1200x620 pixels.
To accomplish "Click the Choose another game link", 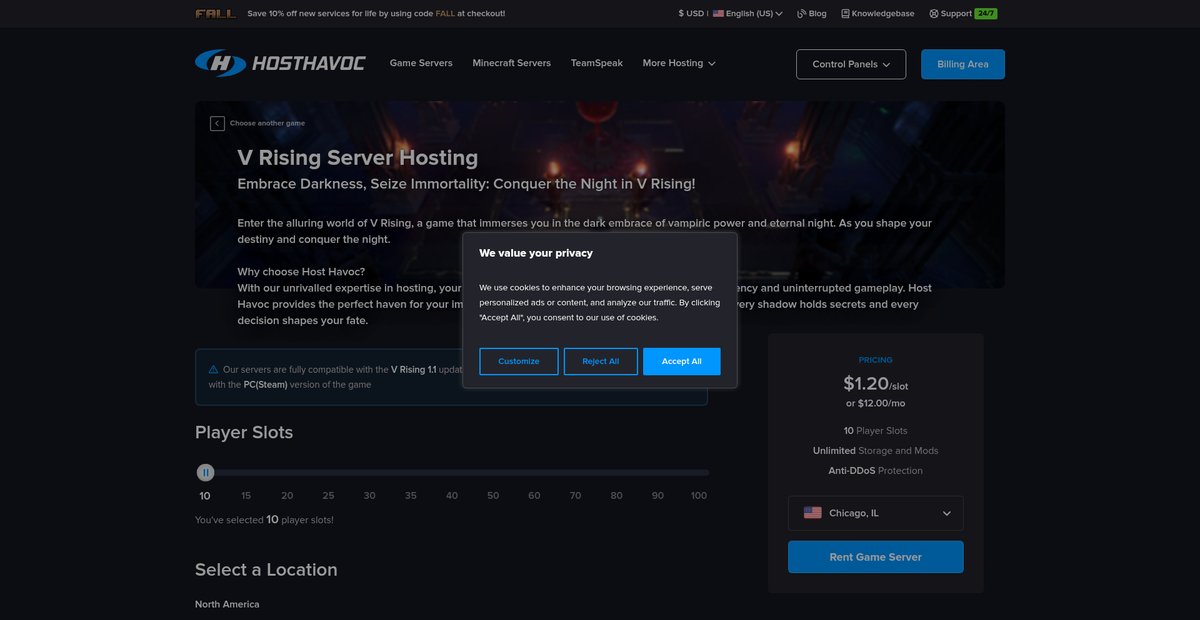I will [267, 123].
